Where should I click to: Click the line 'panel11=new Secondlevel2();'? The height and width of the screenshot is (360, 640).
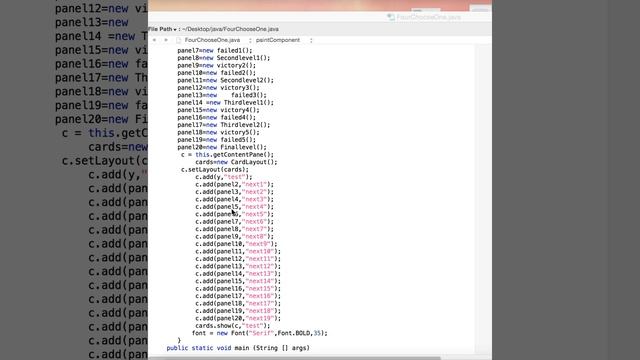click(225, 80)
